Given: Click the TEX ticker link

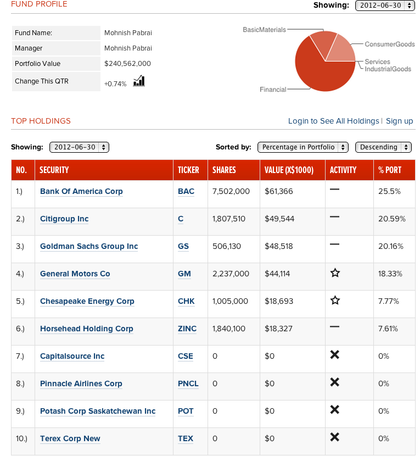Looking at the screenshot, I should click(x=185, y=439).
